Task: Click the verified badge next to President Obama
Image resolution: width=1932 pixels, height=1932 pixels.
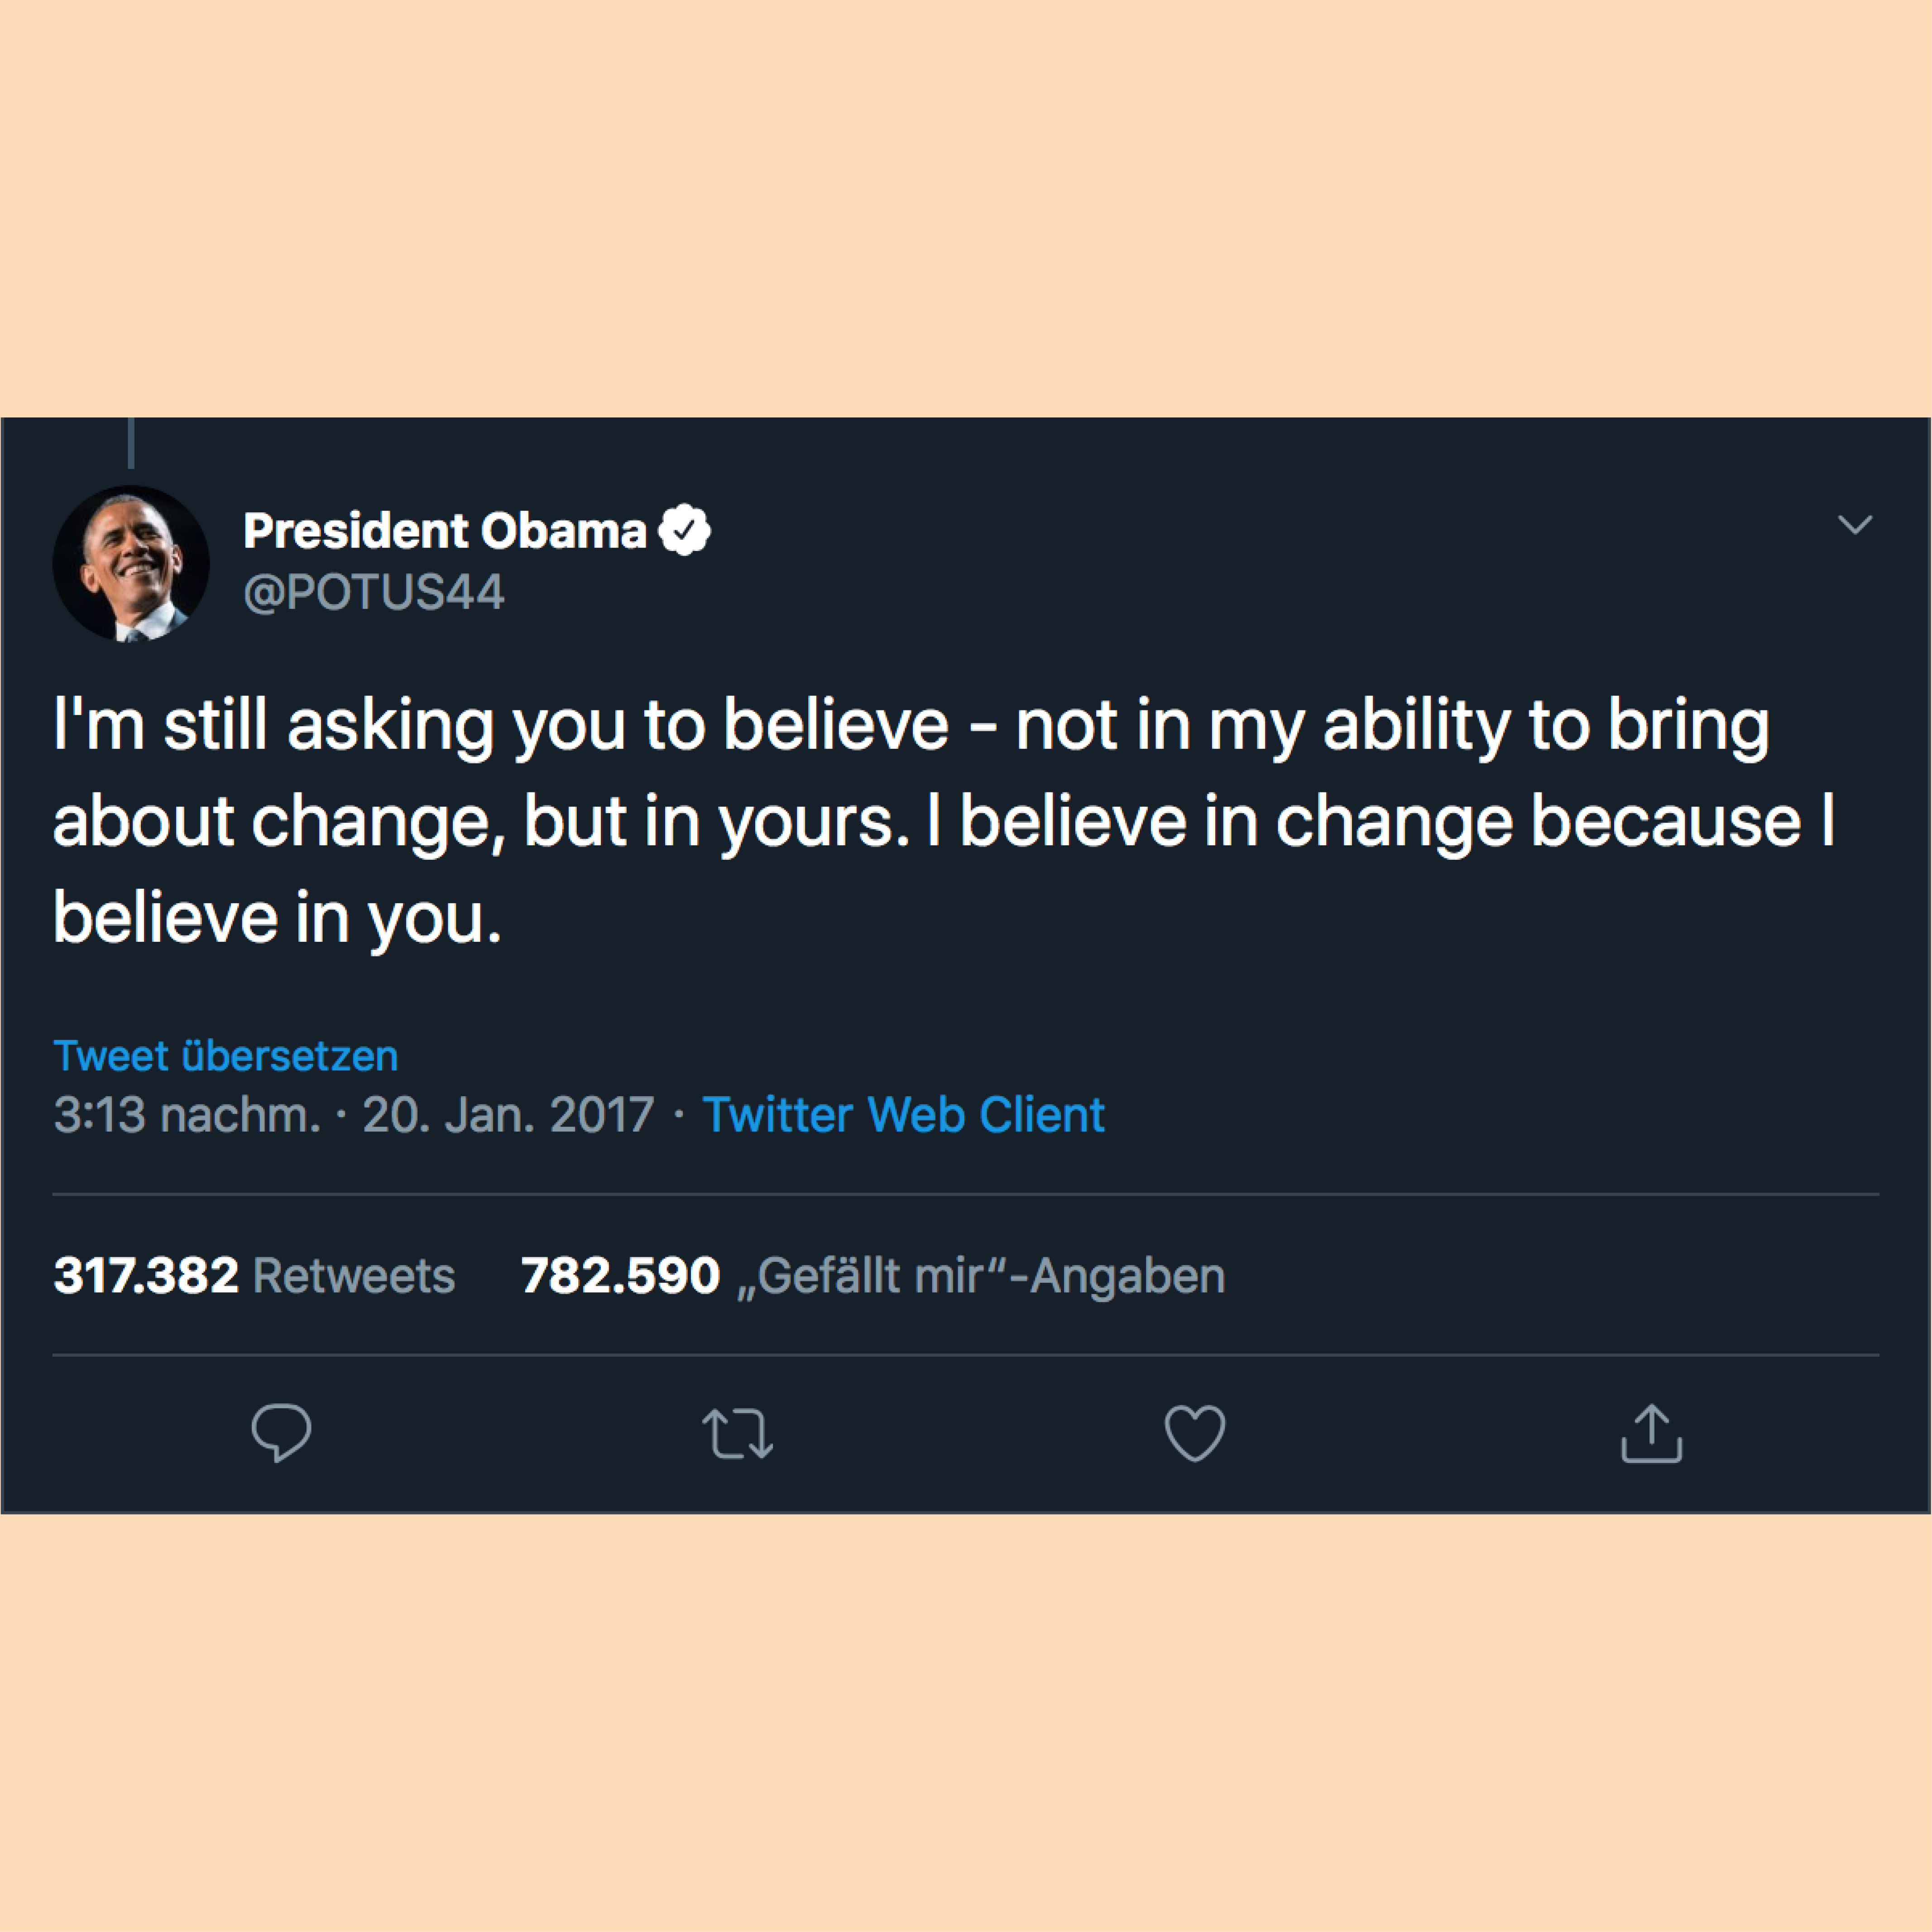Action: (x=684, y=530)
